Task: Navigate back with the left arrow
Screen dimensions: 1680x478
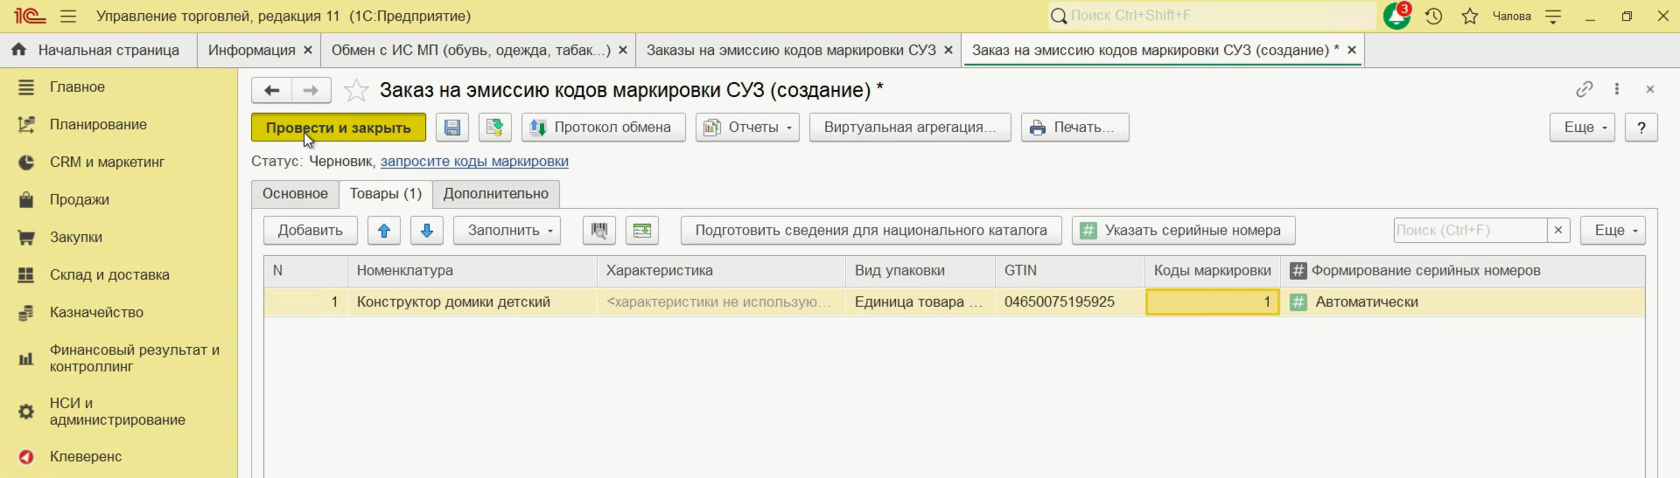Action: (271, 91)
